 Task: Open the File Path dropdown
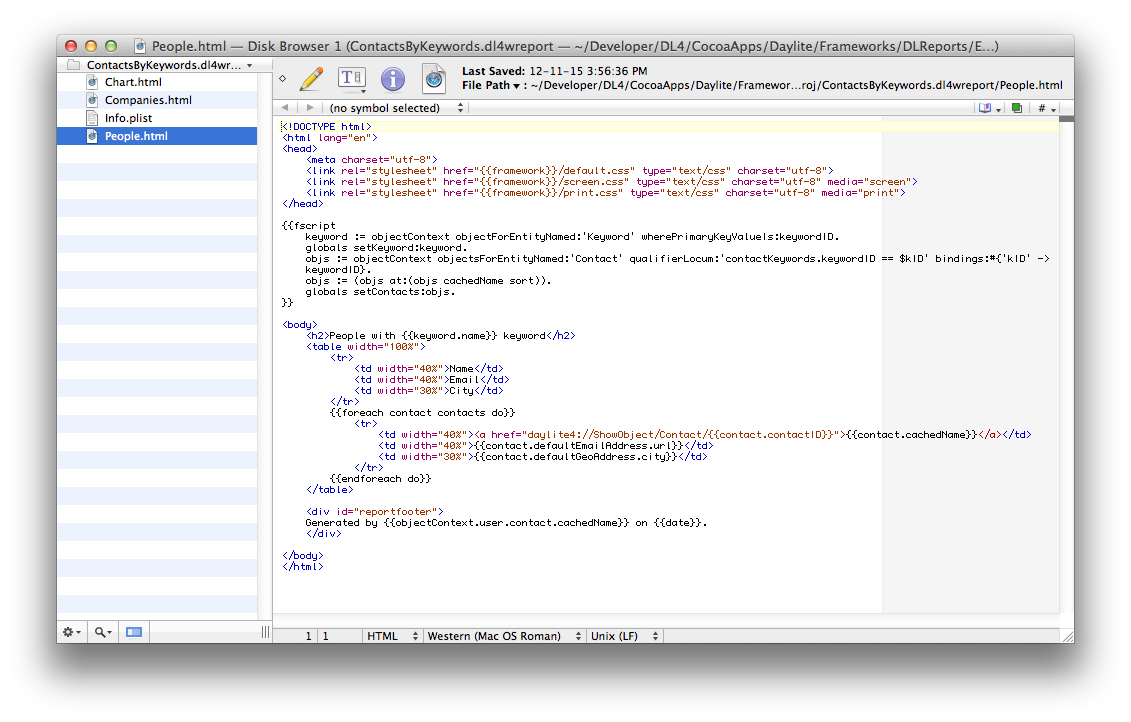point(491,85)
